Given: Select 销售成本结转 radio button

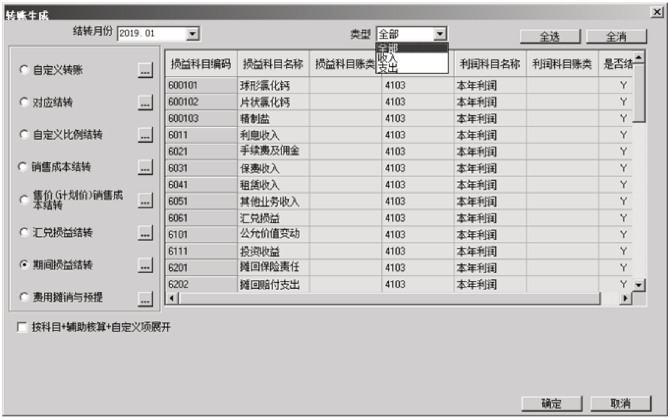Looking at the screenshot, I should coord(22,167).
